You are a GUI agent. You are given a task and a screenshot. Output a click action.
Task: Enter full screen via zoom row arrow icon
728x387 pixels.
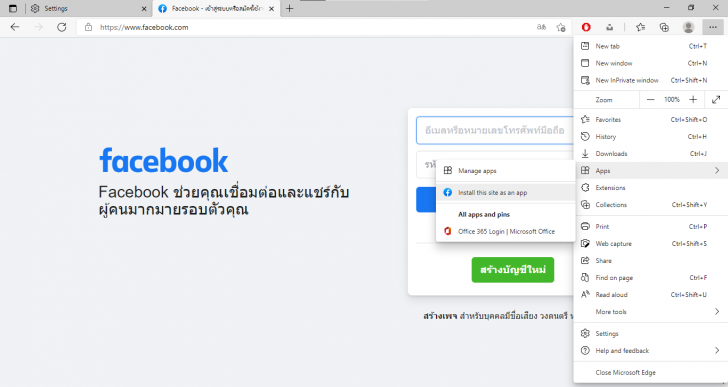pyautogui.click(x=716, y=99)
